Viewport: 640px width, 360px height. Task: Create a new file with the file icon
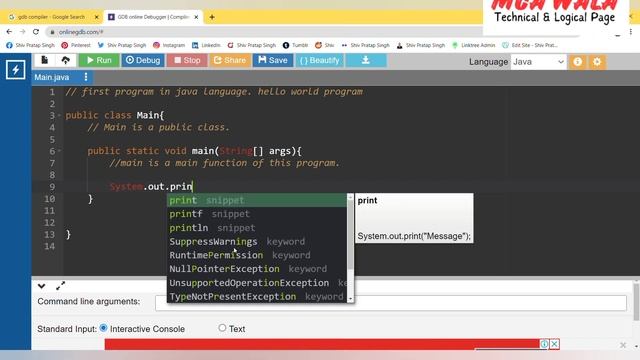click(x=44, y=60)
